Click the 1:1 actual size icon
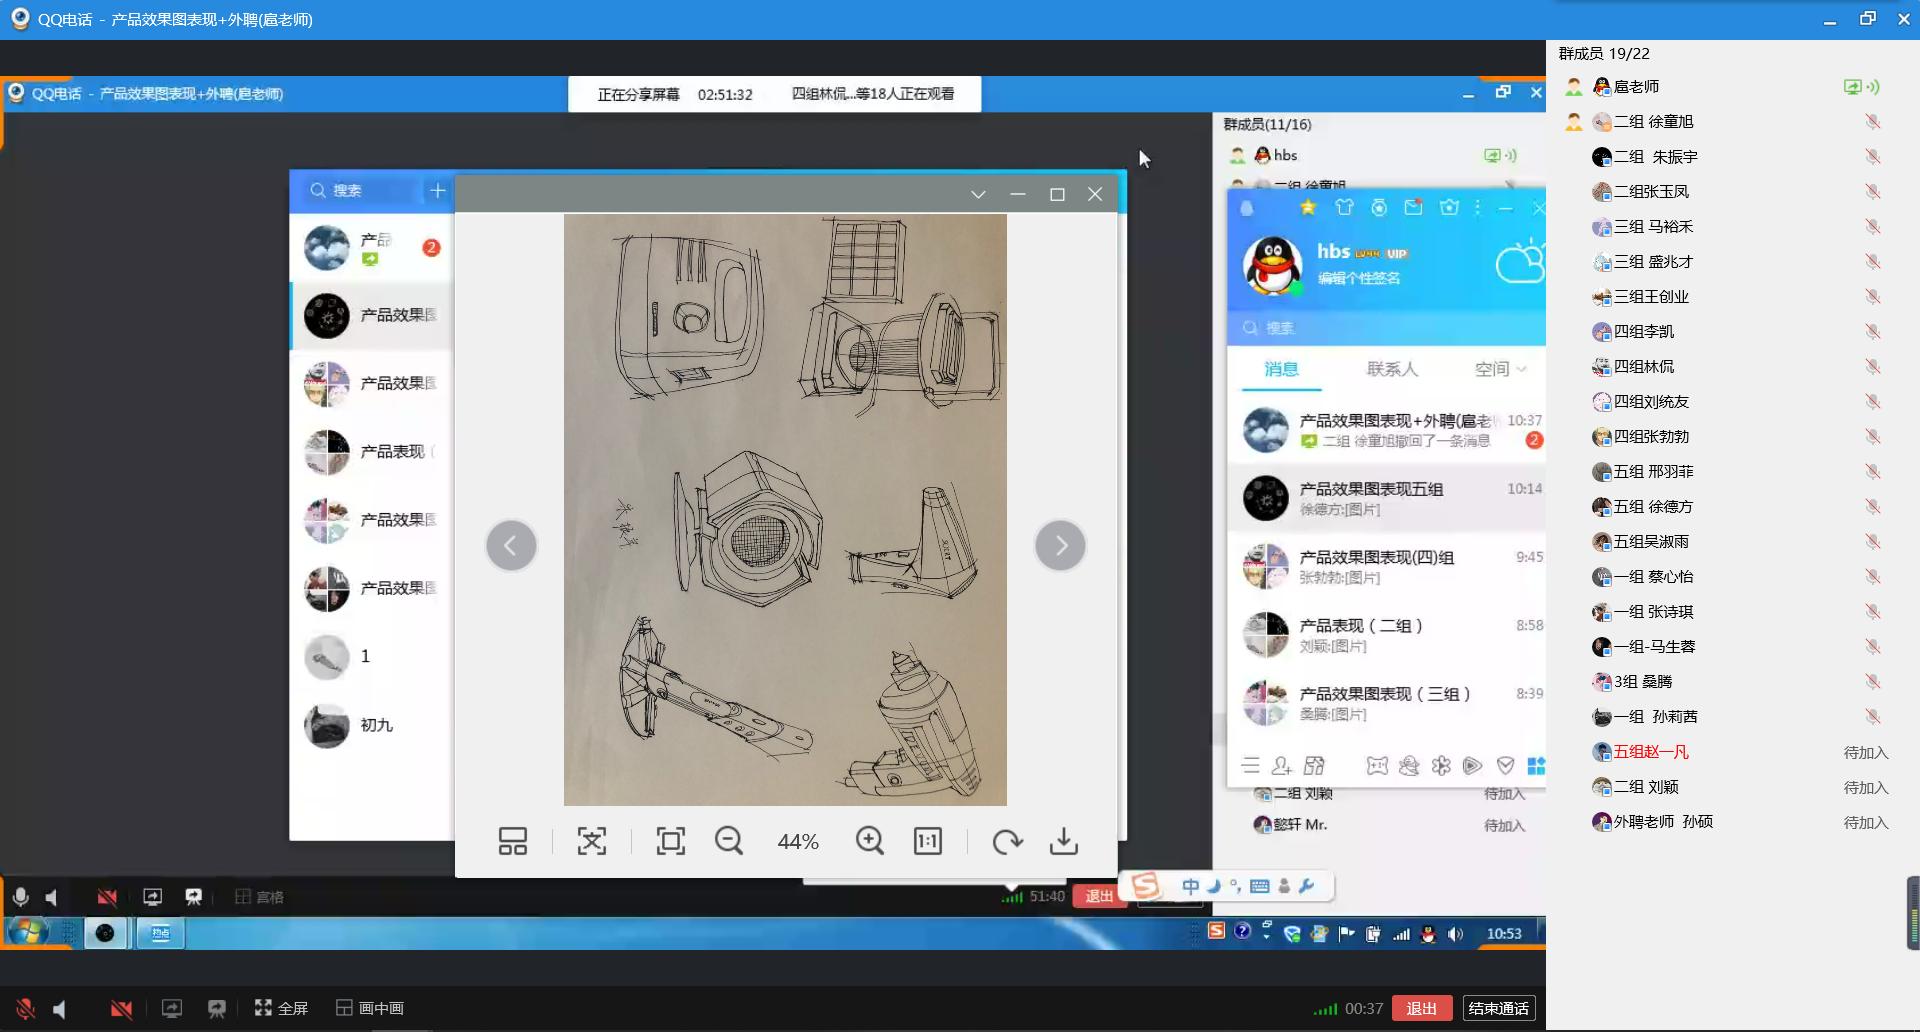Viewport: 1920px width, 1032px height. pos(927,841)
